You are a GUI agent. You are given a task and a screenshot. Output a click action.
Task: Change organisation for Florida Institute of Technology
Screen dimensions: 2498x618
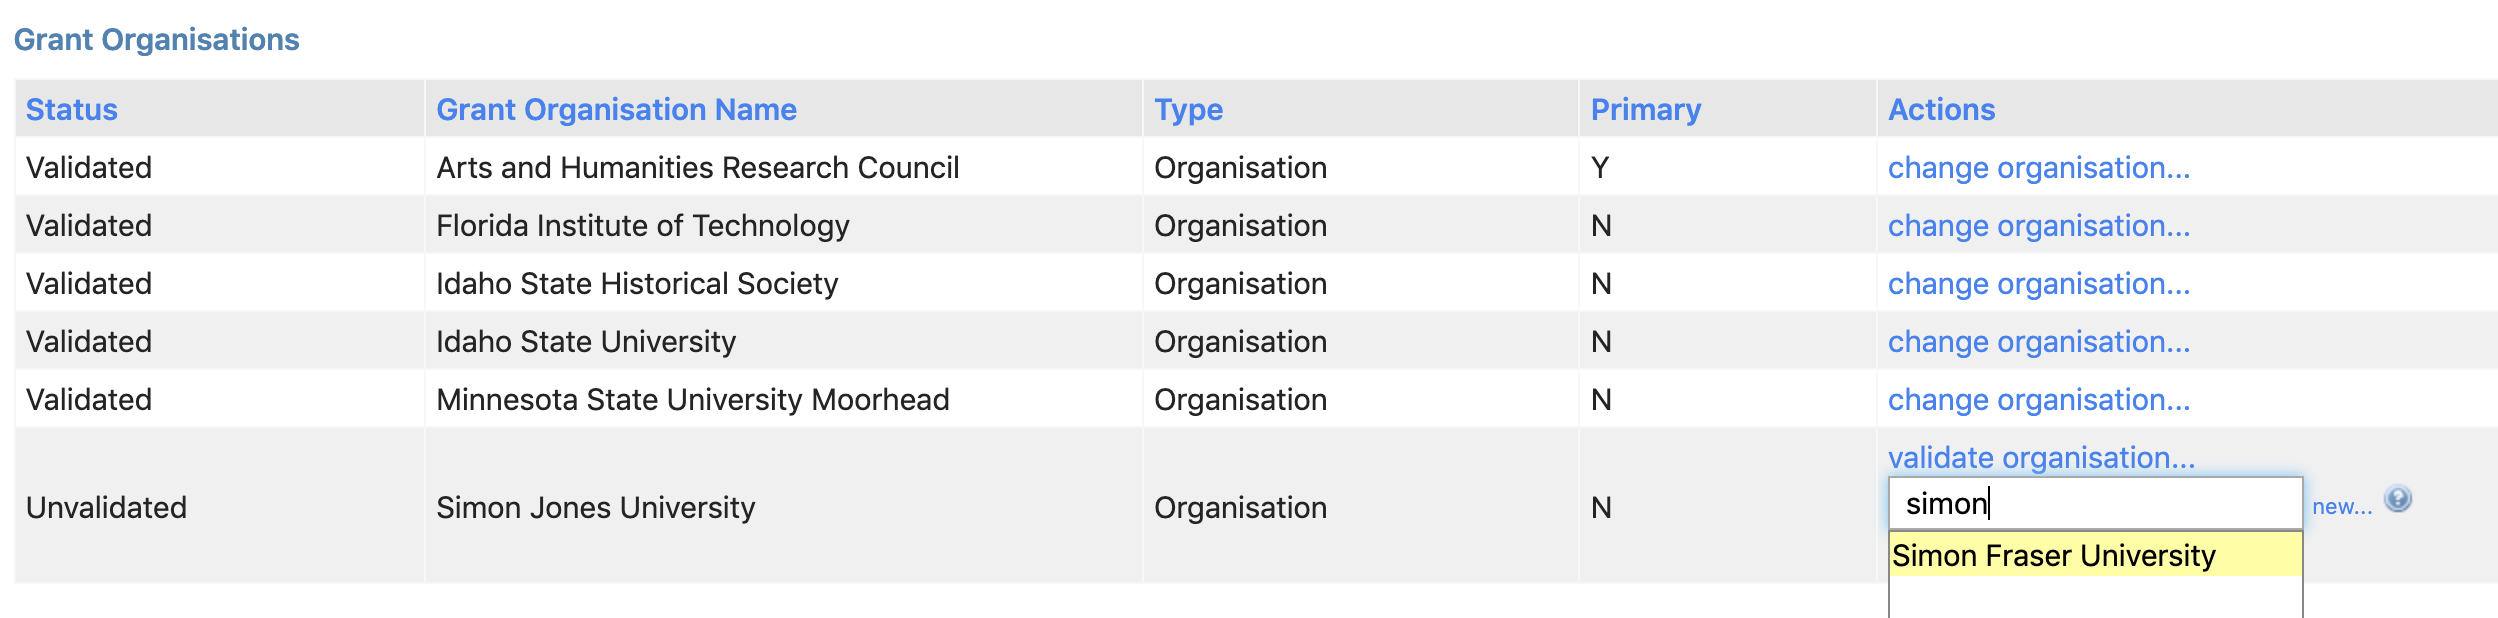pyautogui.click(x=2038, y=226)
